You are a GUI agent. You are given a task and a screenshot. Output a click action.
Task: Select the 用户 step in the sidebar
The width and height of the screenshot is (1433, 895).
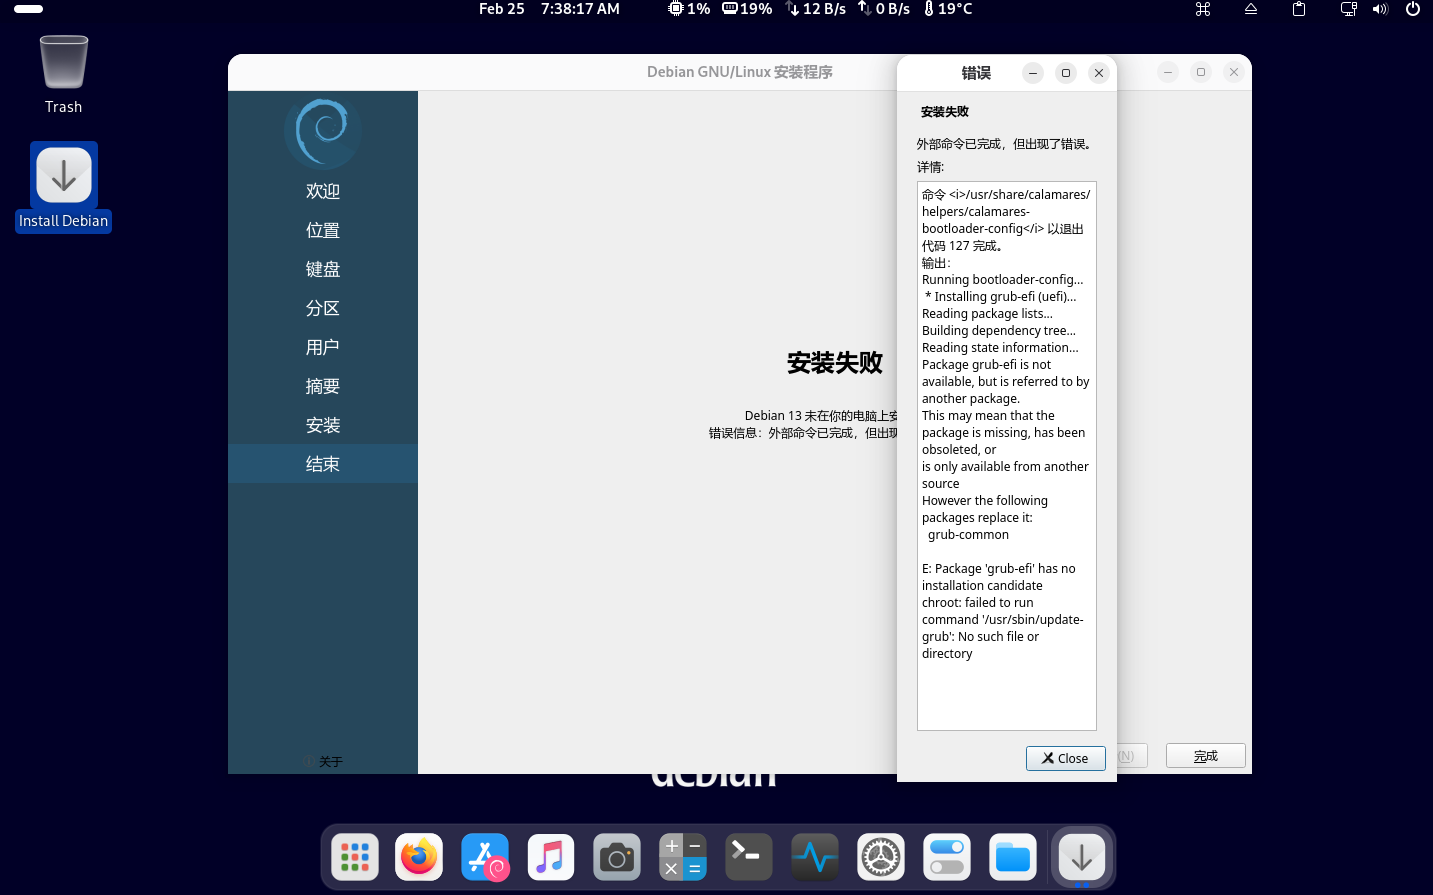click(323, 347)
